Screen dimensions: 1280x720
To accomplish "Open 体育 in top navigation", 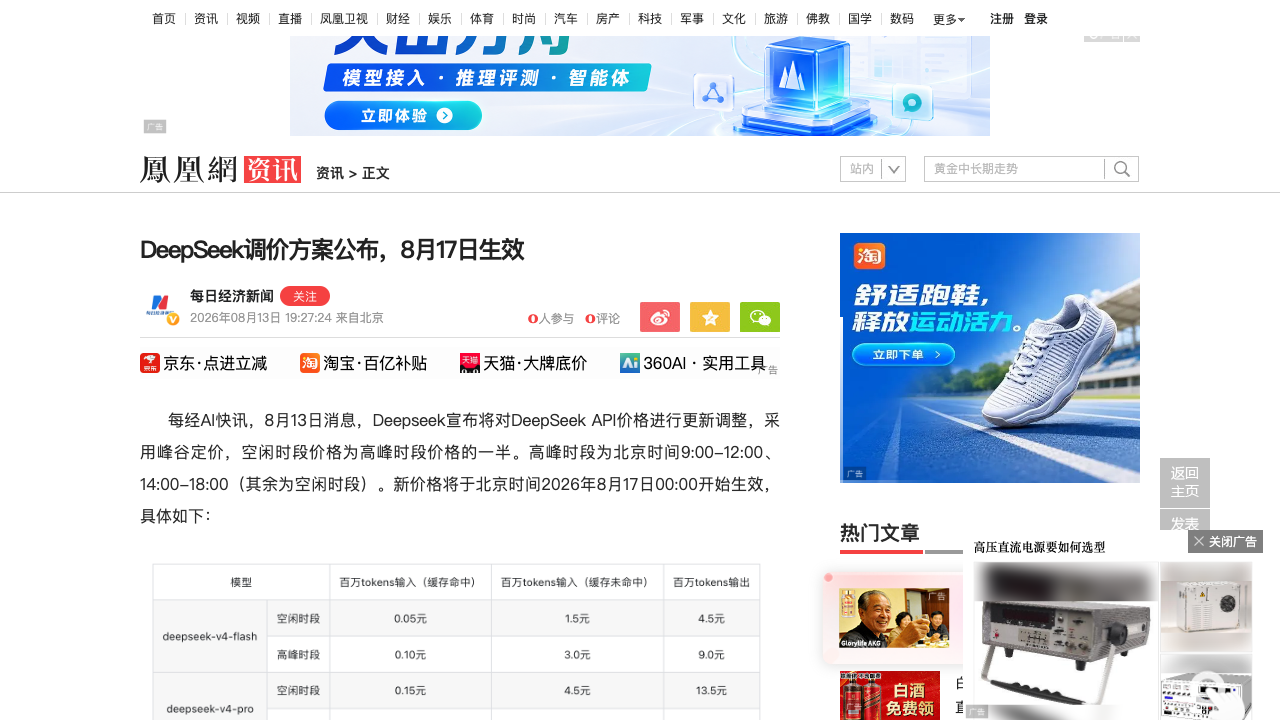I will click(x=482, y=18).
